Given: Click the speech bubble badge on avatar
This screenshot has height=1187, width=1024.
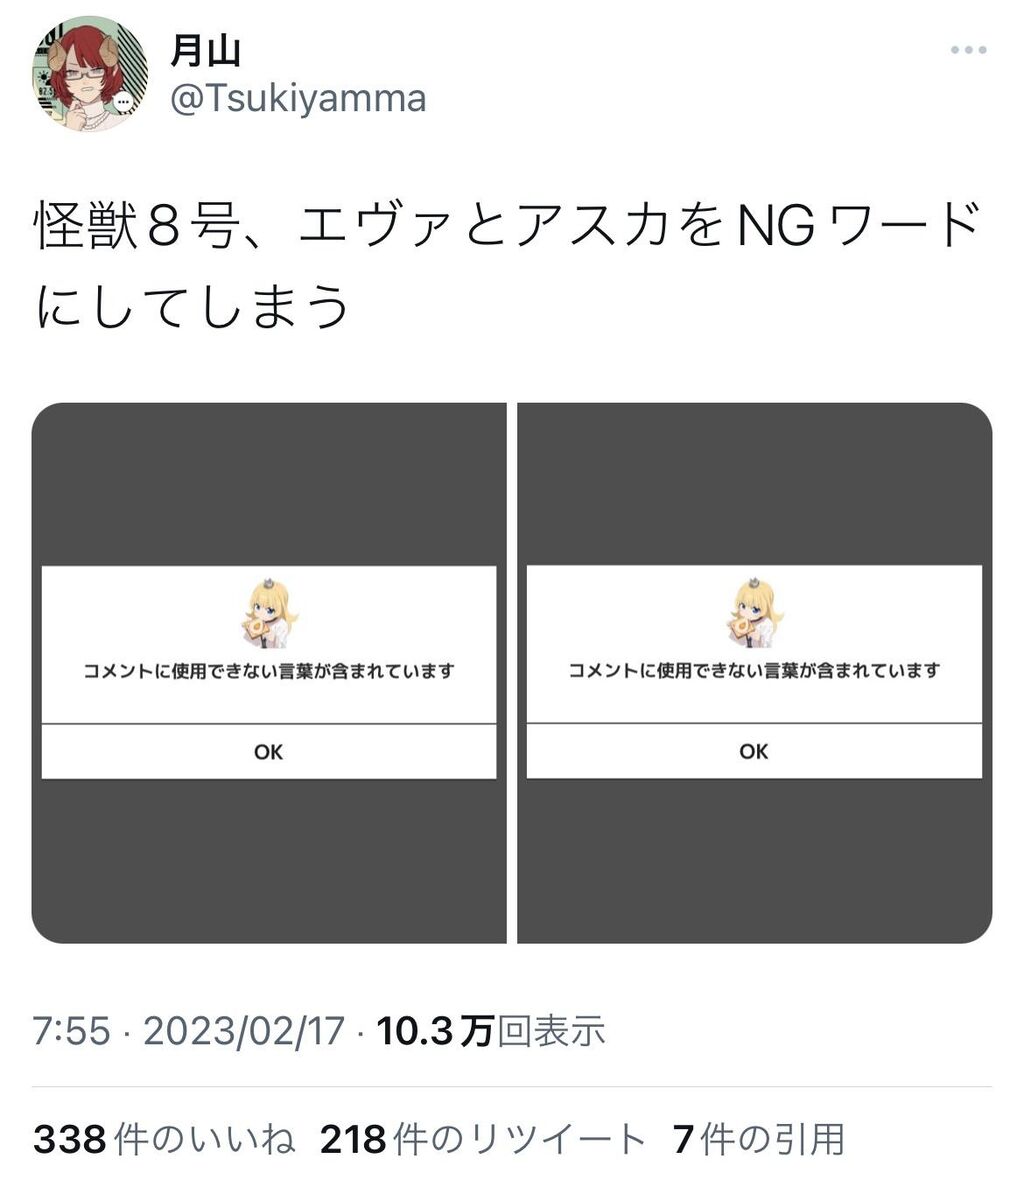Looking at the screenshot, I should click(123, 101).
